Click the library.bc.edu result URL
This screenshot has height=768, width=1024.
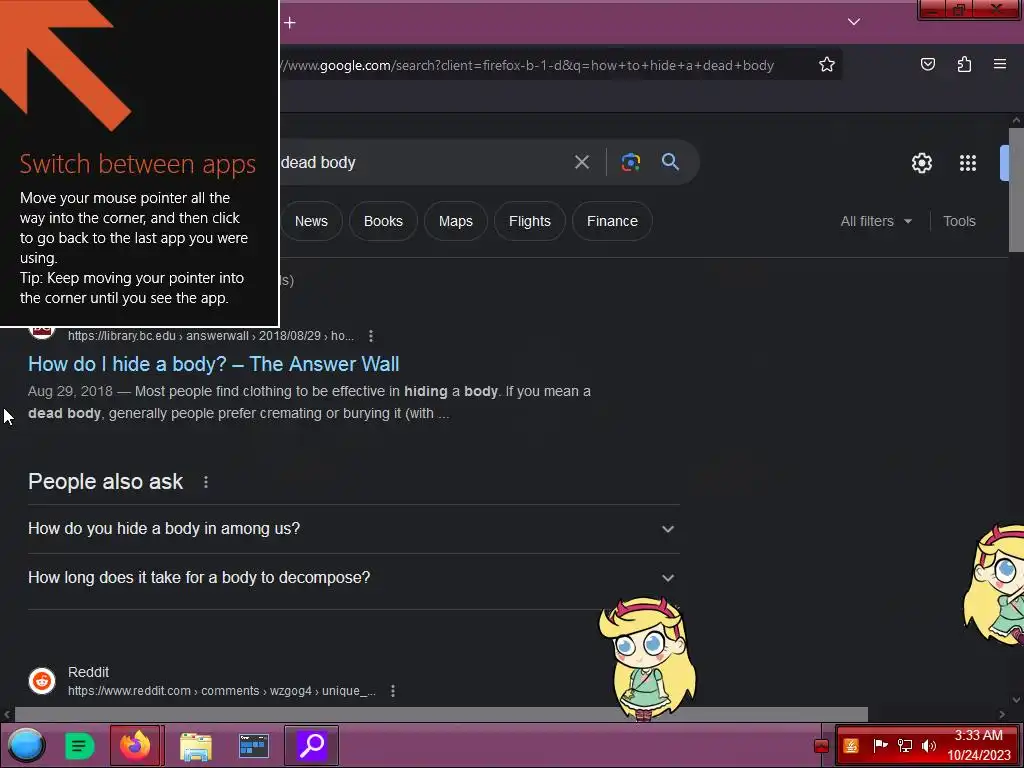click(x=210, y=336)
